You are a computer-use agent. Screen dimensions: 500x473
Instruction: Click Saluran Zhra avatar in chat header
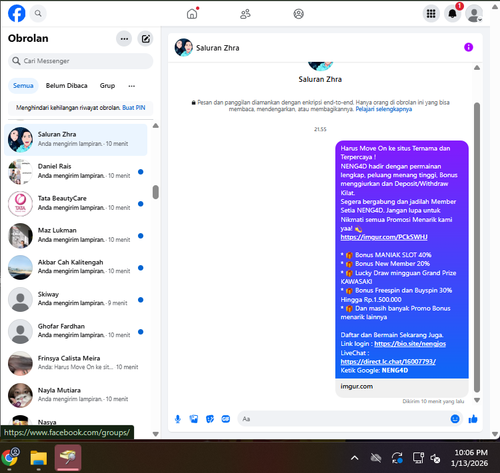(184, 48)
